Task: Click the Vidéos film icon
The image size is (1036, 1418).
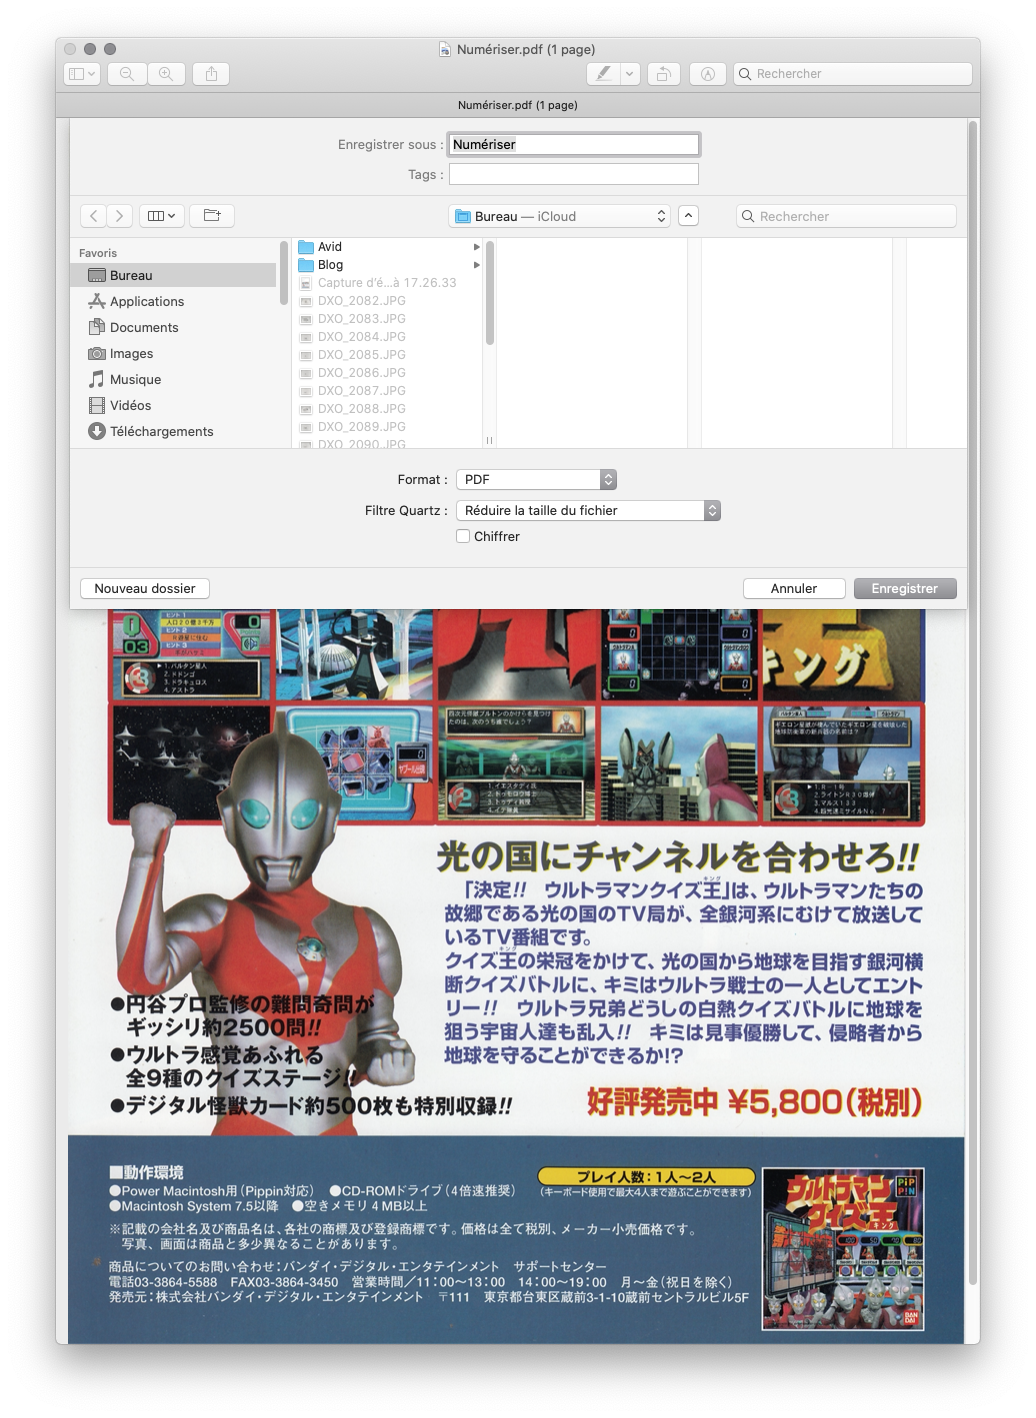Action: [x=97, y=405]
